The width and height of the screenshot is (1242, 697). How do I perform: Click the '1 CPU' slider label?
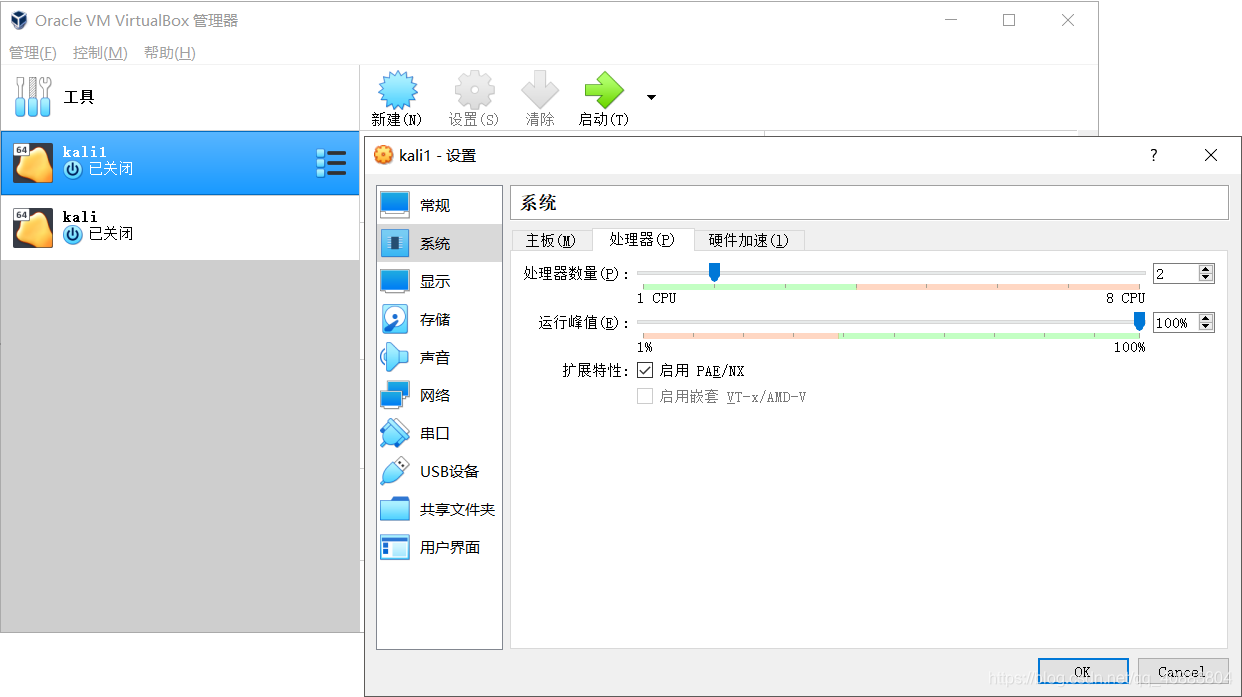656,298
